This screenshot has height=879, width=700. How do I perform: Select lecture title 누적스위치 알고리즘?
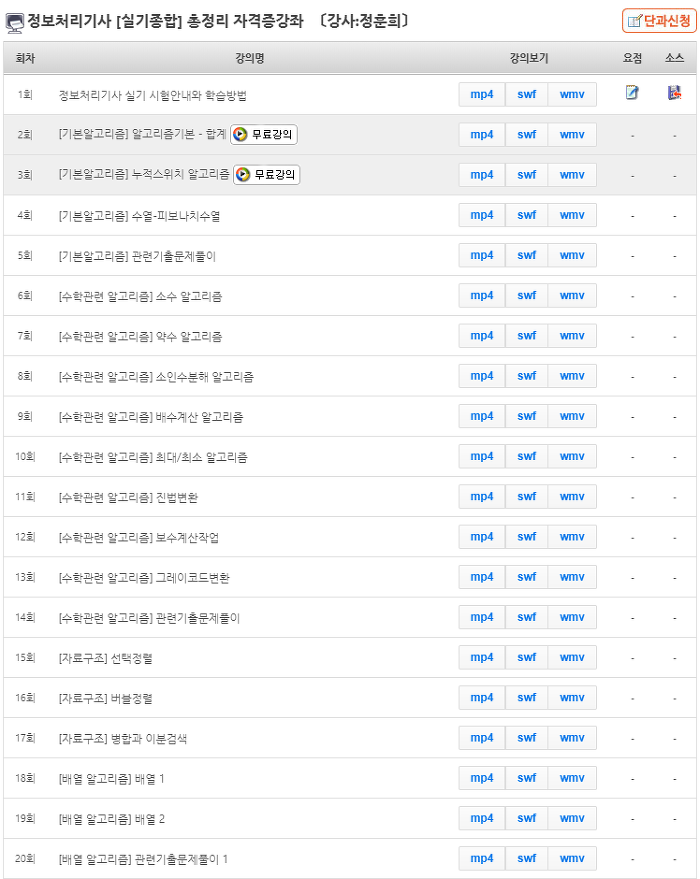(180, 175)
